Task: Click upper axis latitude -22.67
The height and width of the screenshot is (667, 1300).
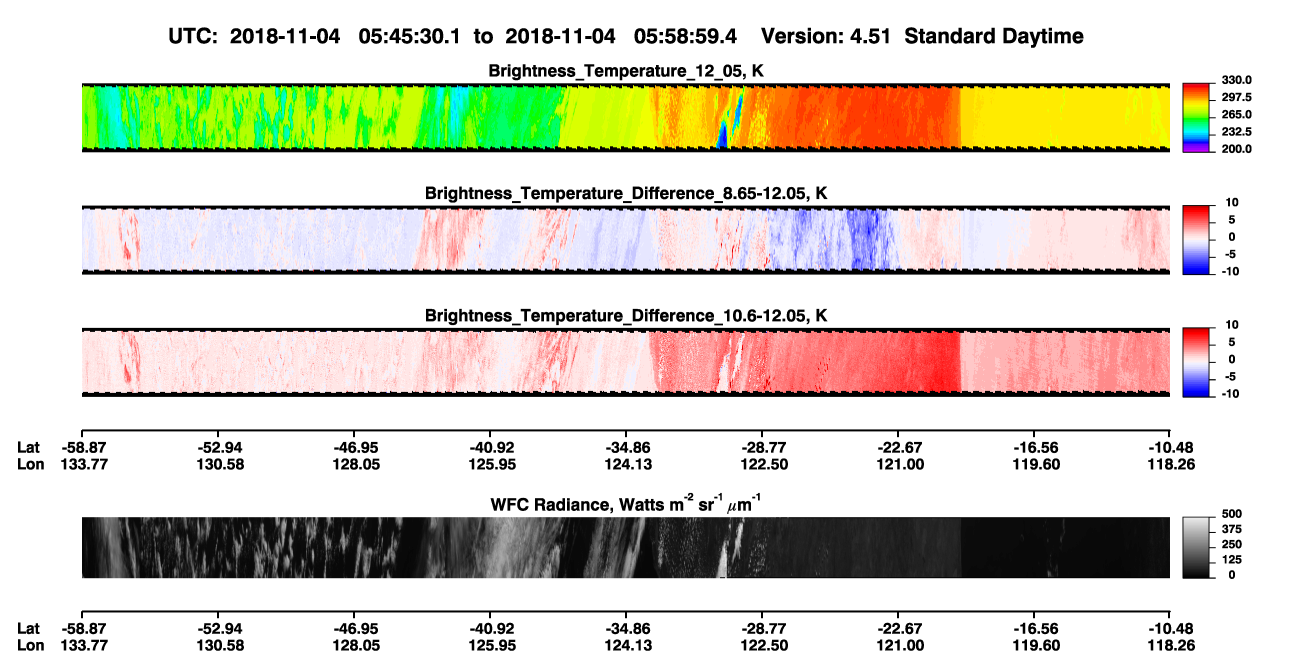Action: pos(898,447)
